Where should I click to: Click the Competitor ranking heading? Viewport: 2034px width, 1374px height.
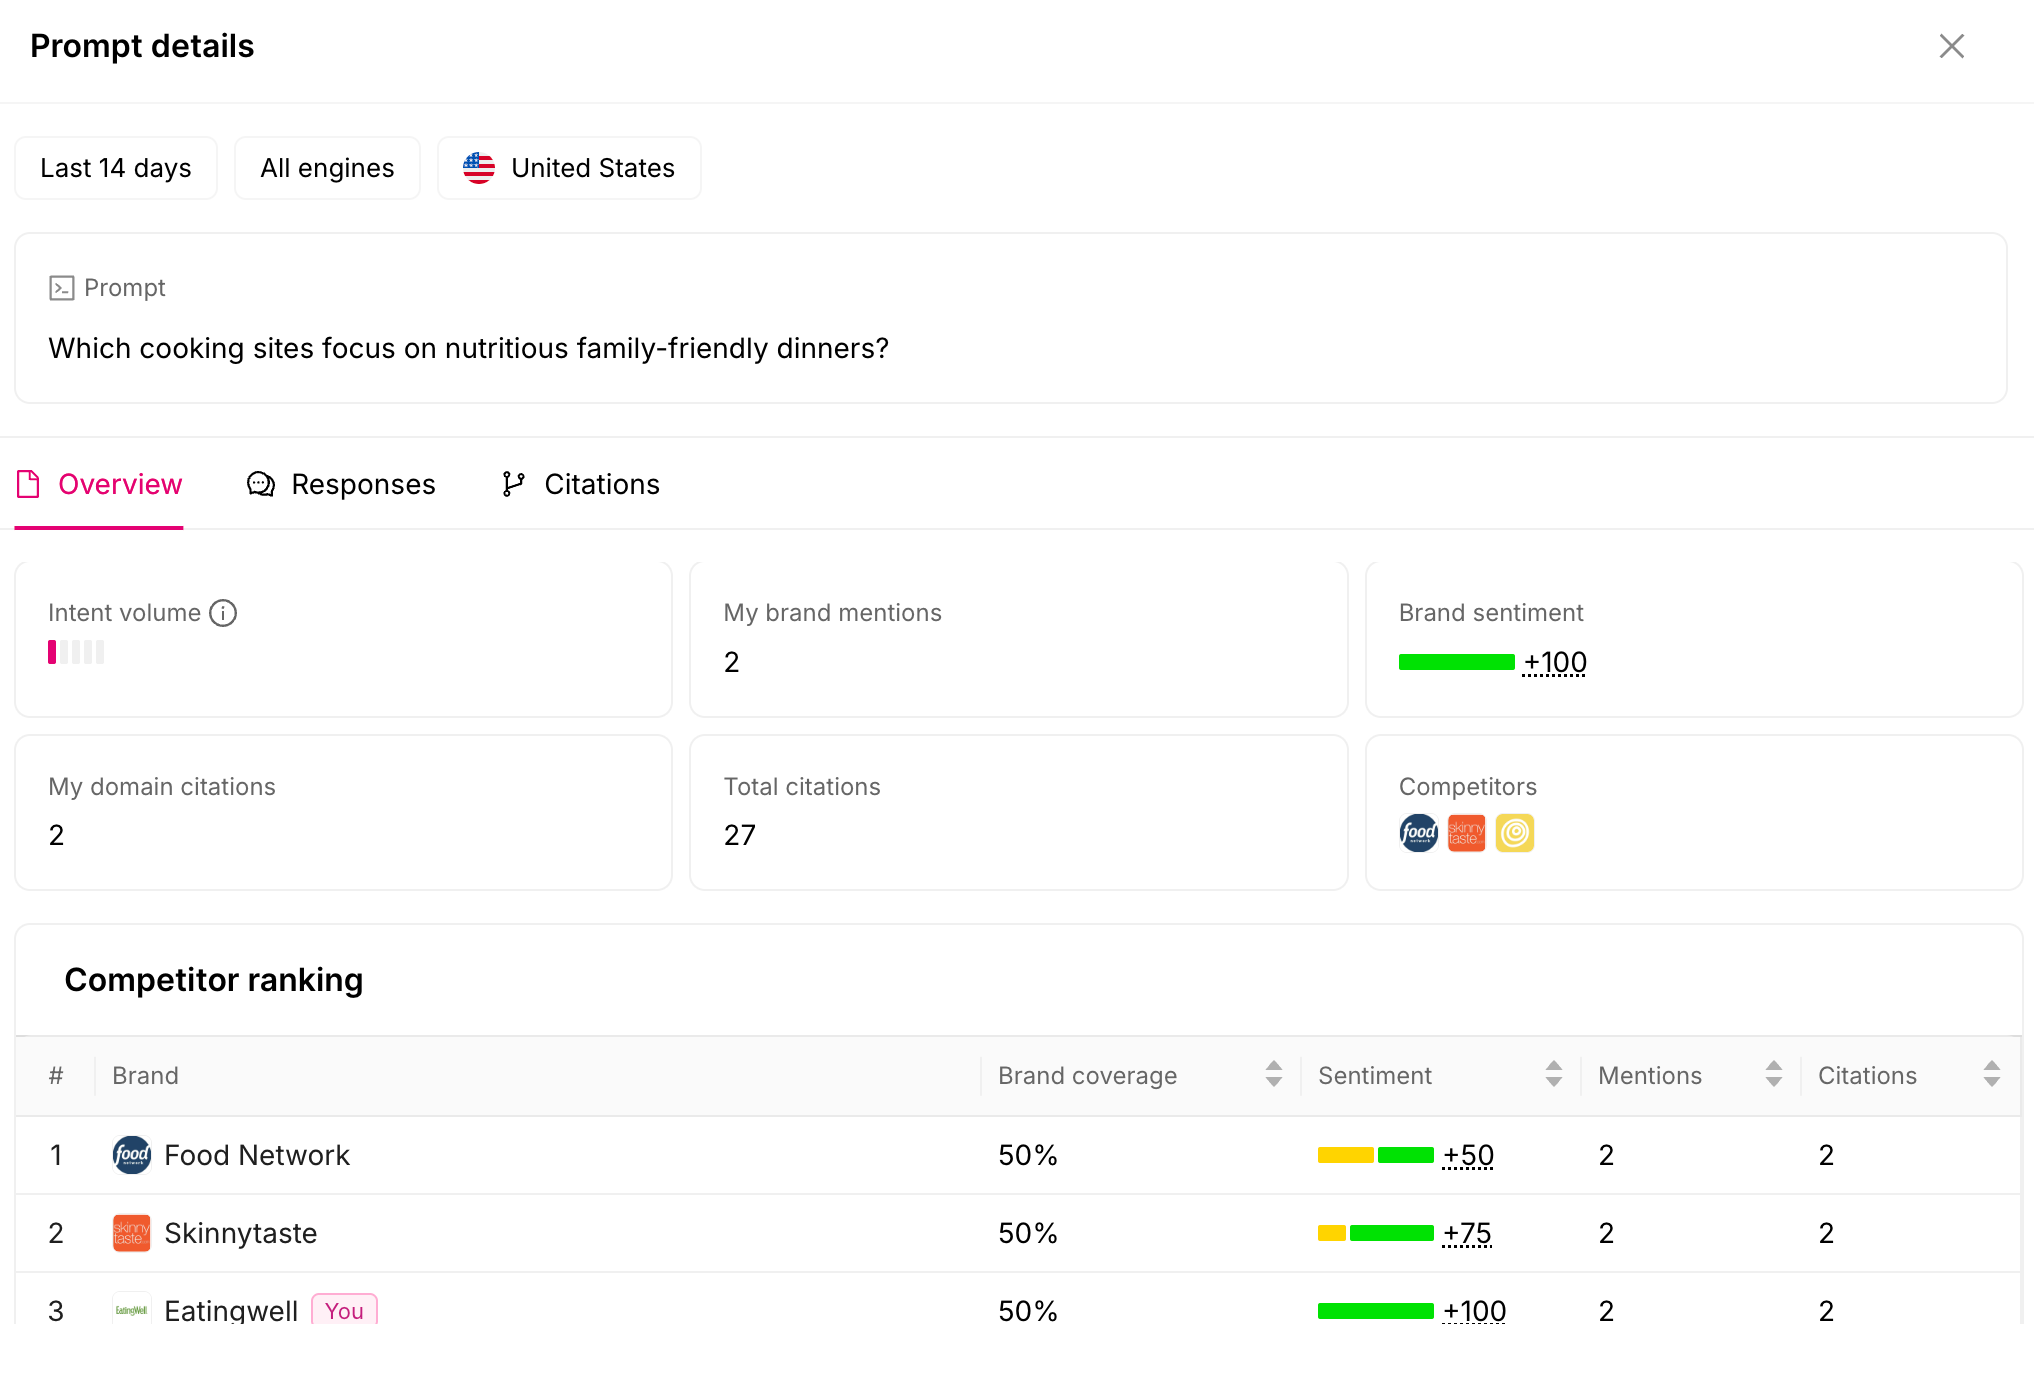[x=214, y=980]
